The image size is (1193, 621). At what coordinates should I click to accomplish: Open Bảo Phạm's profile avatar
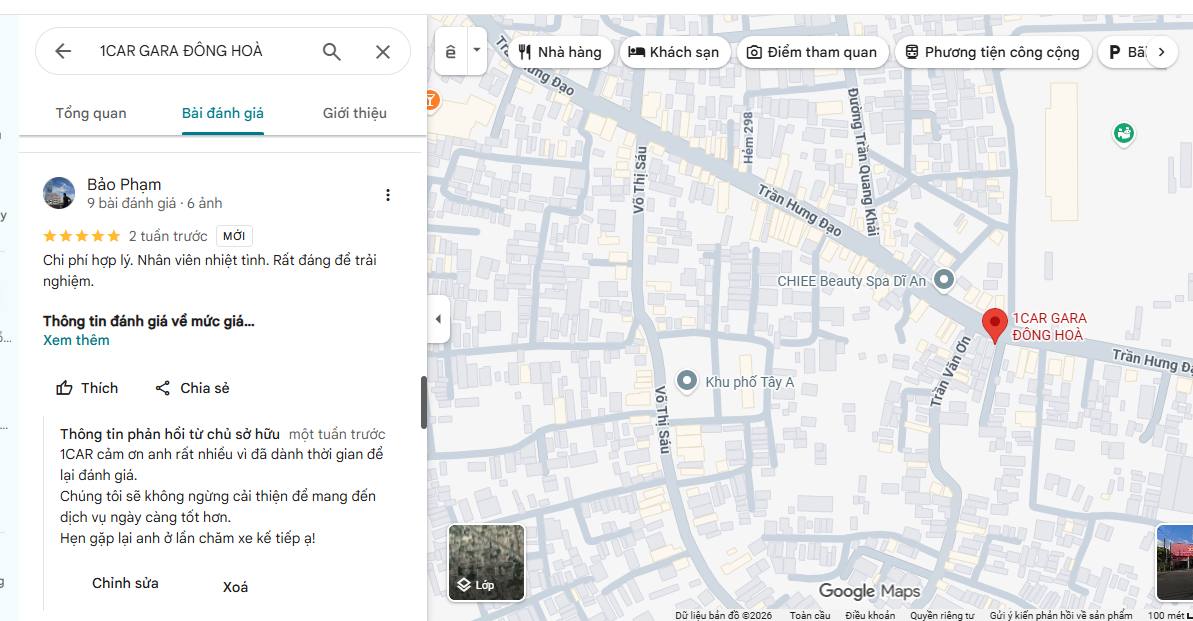(x=59, y=193)
